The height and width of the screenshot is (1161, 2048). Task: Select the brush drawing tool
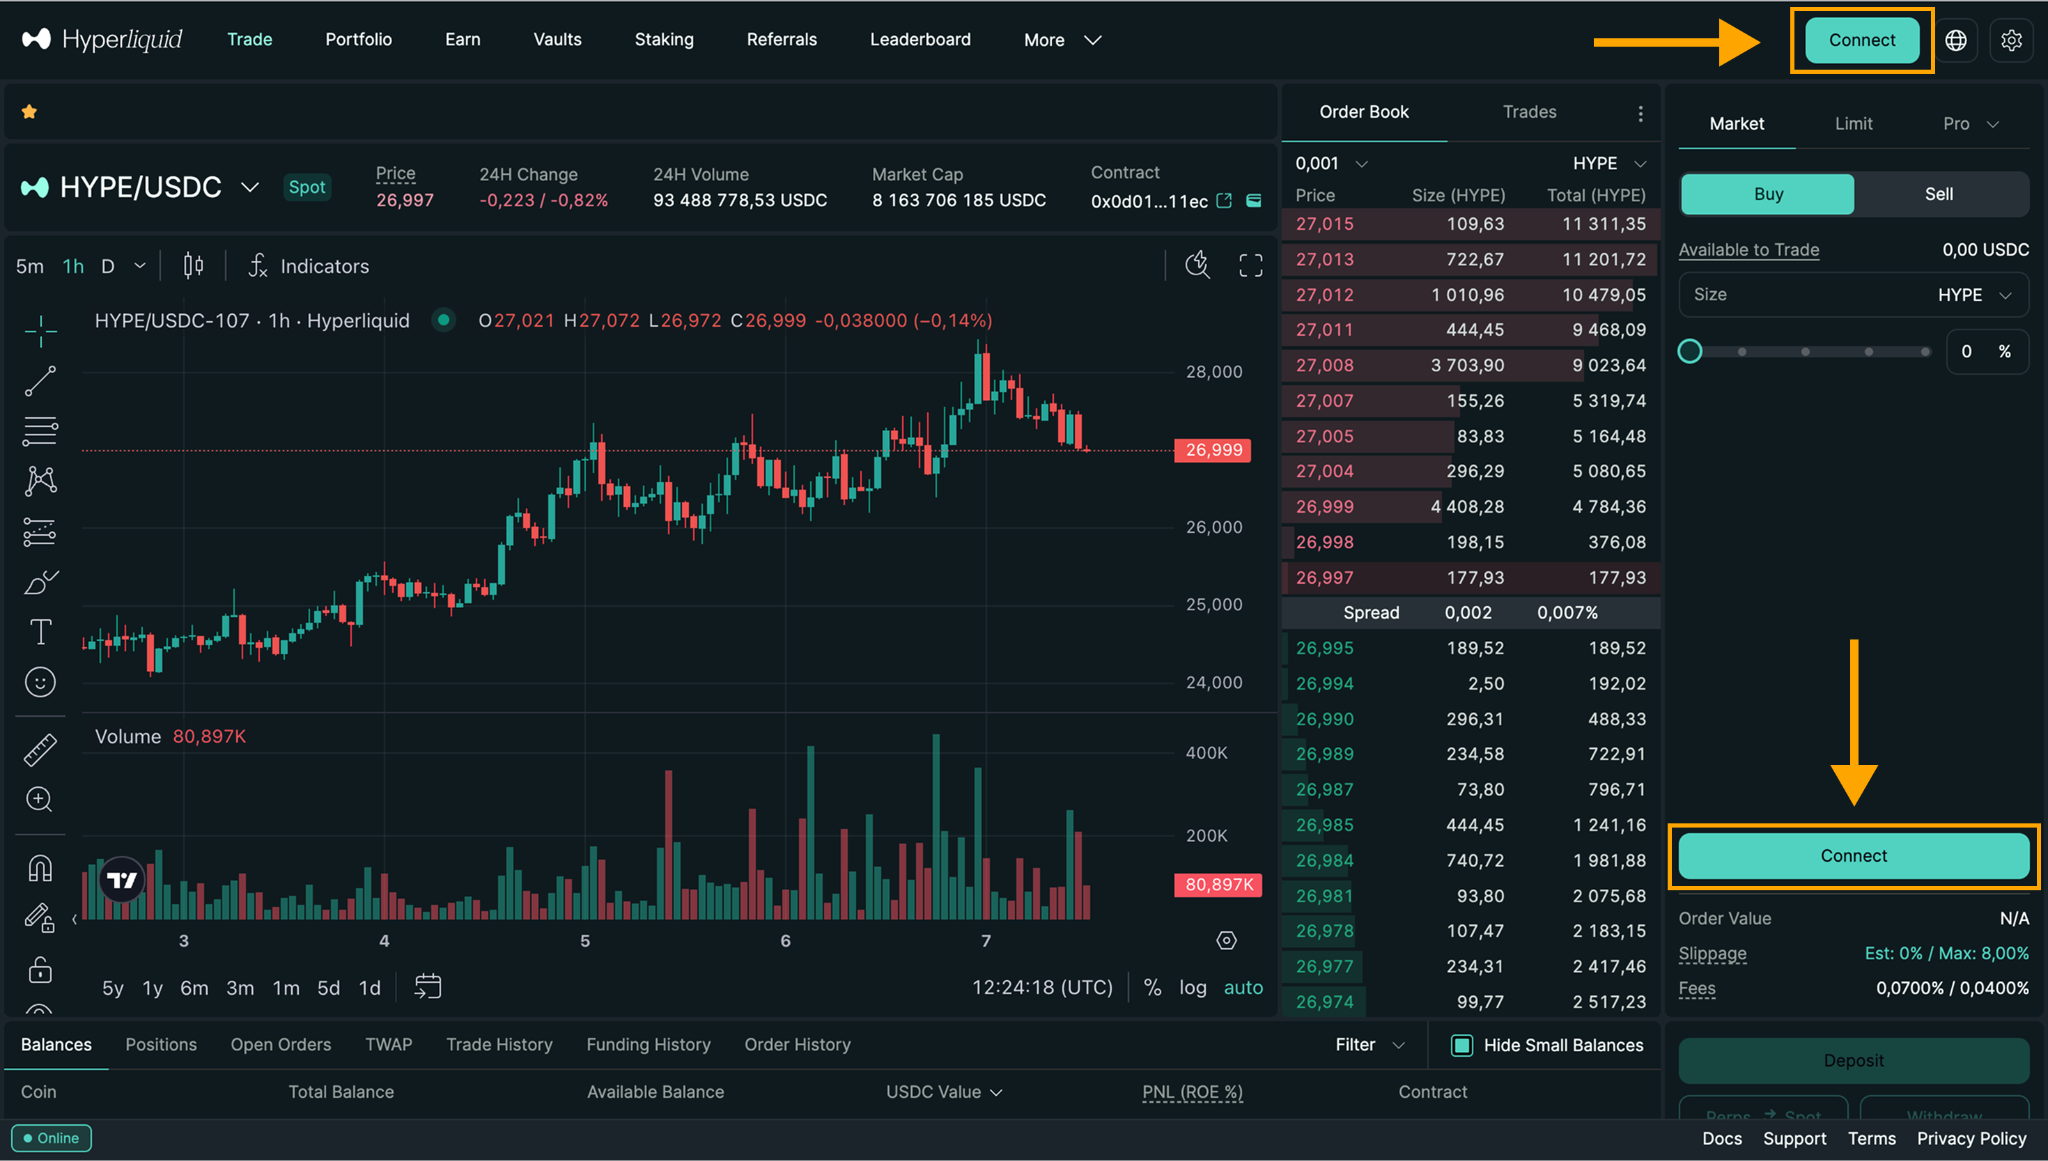coord(40,582)
